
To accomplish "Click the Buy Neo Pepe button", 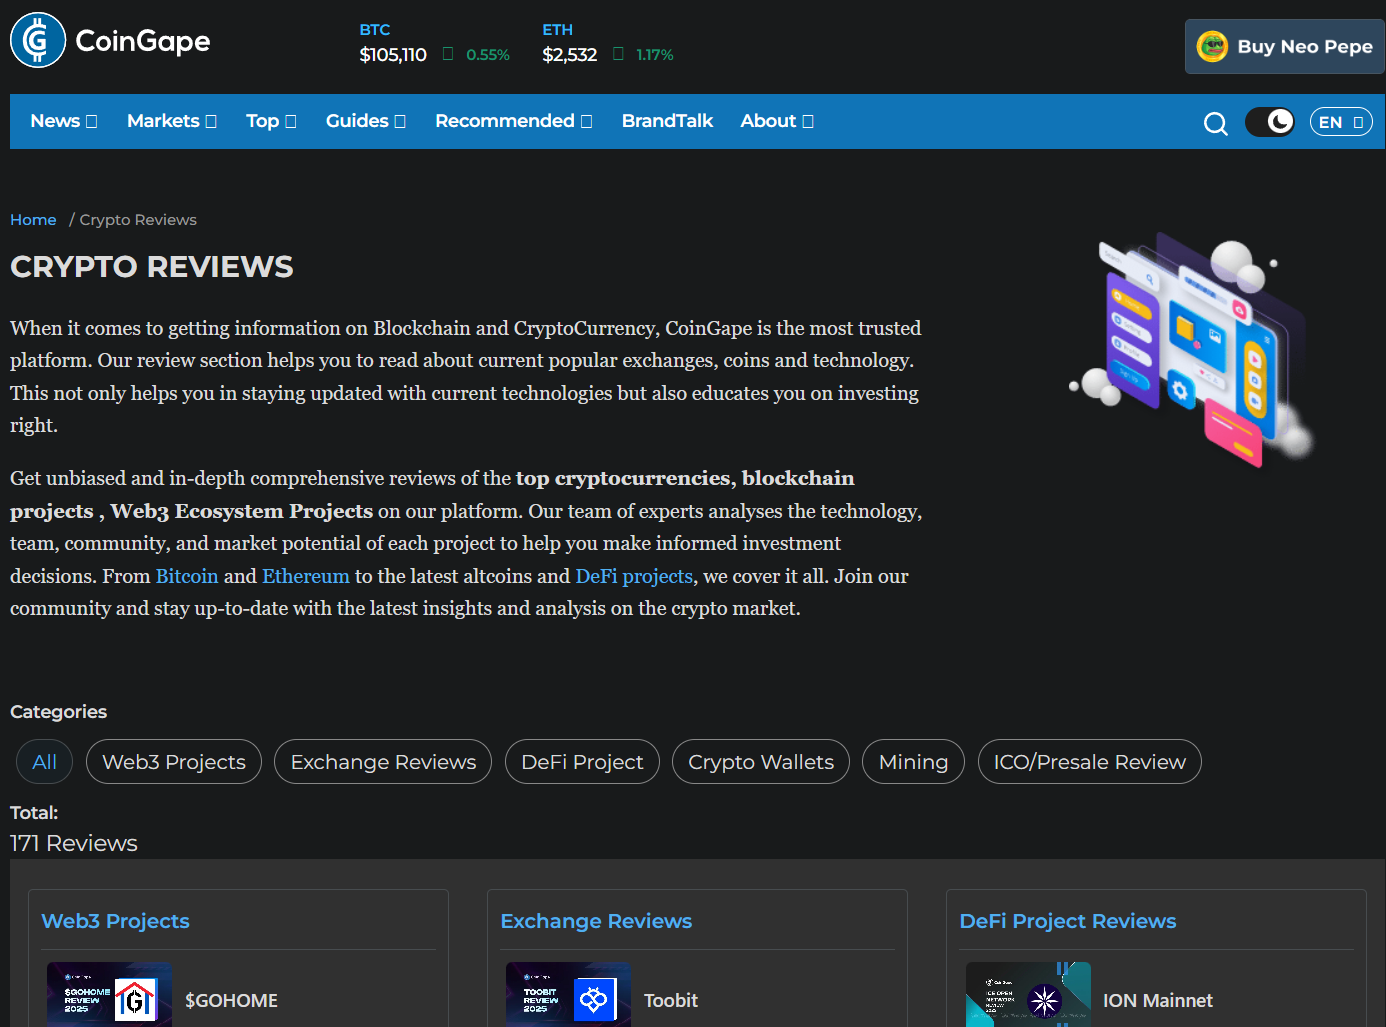I will (1285, 47).
